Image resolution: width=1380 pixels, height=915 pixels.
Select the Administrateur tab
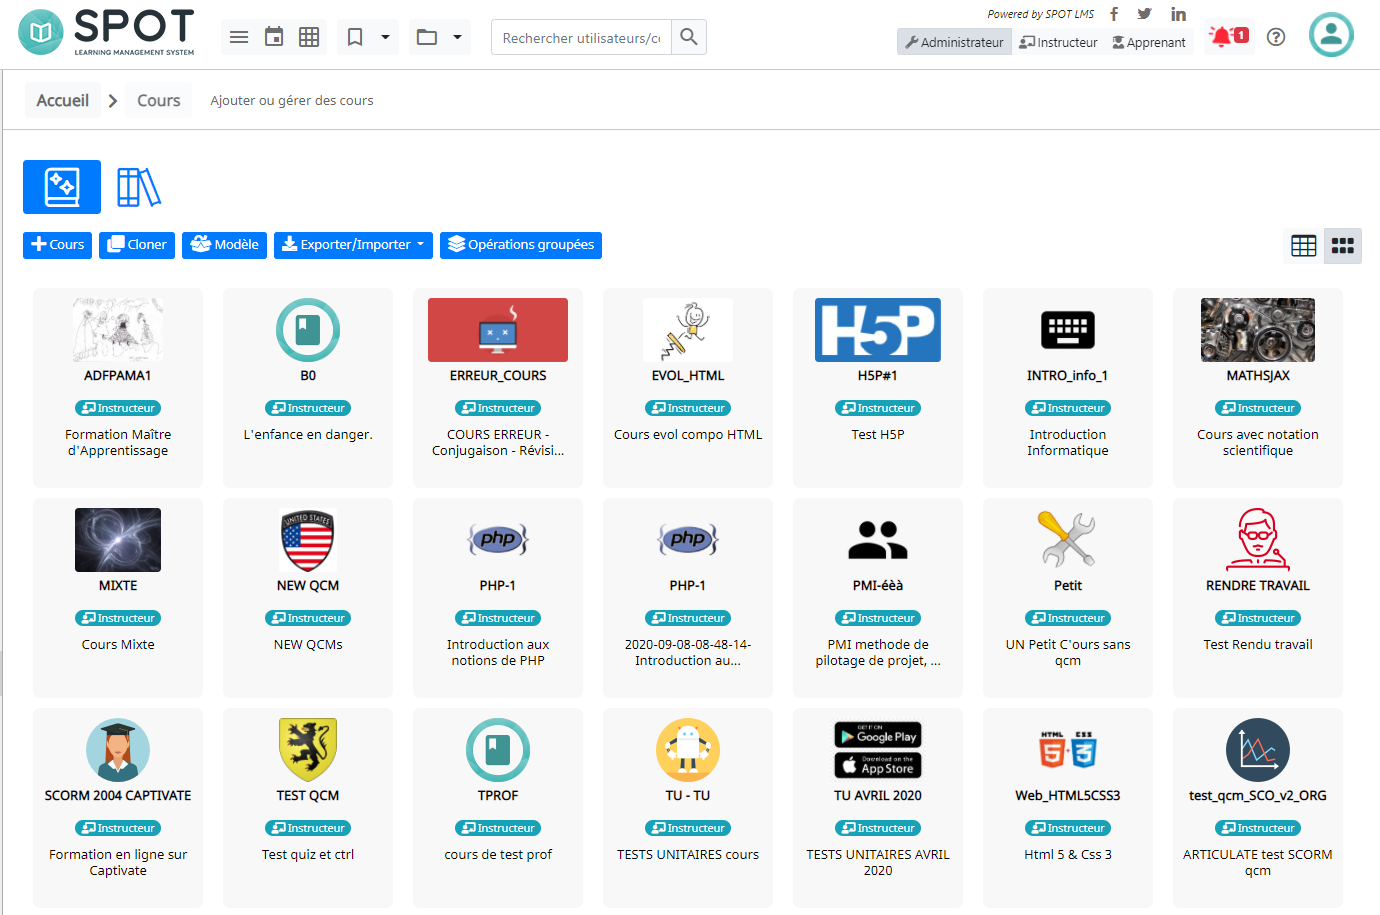[x=953, y=42]
